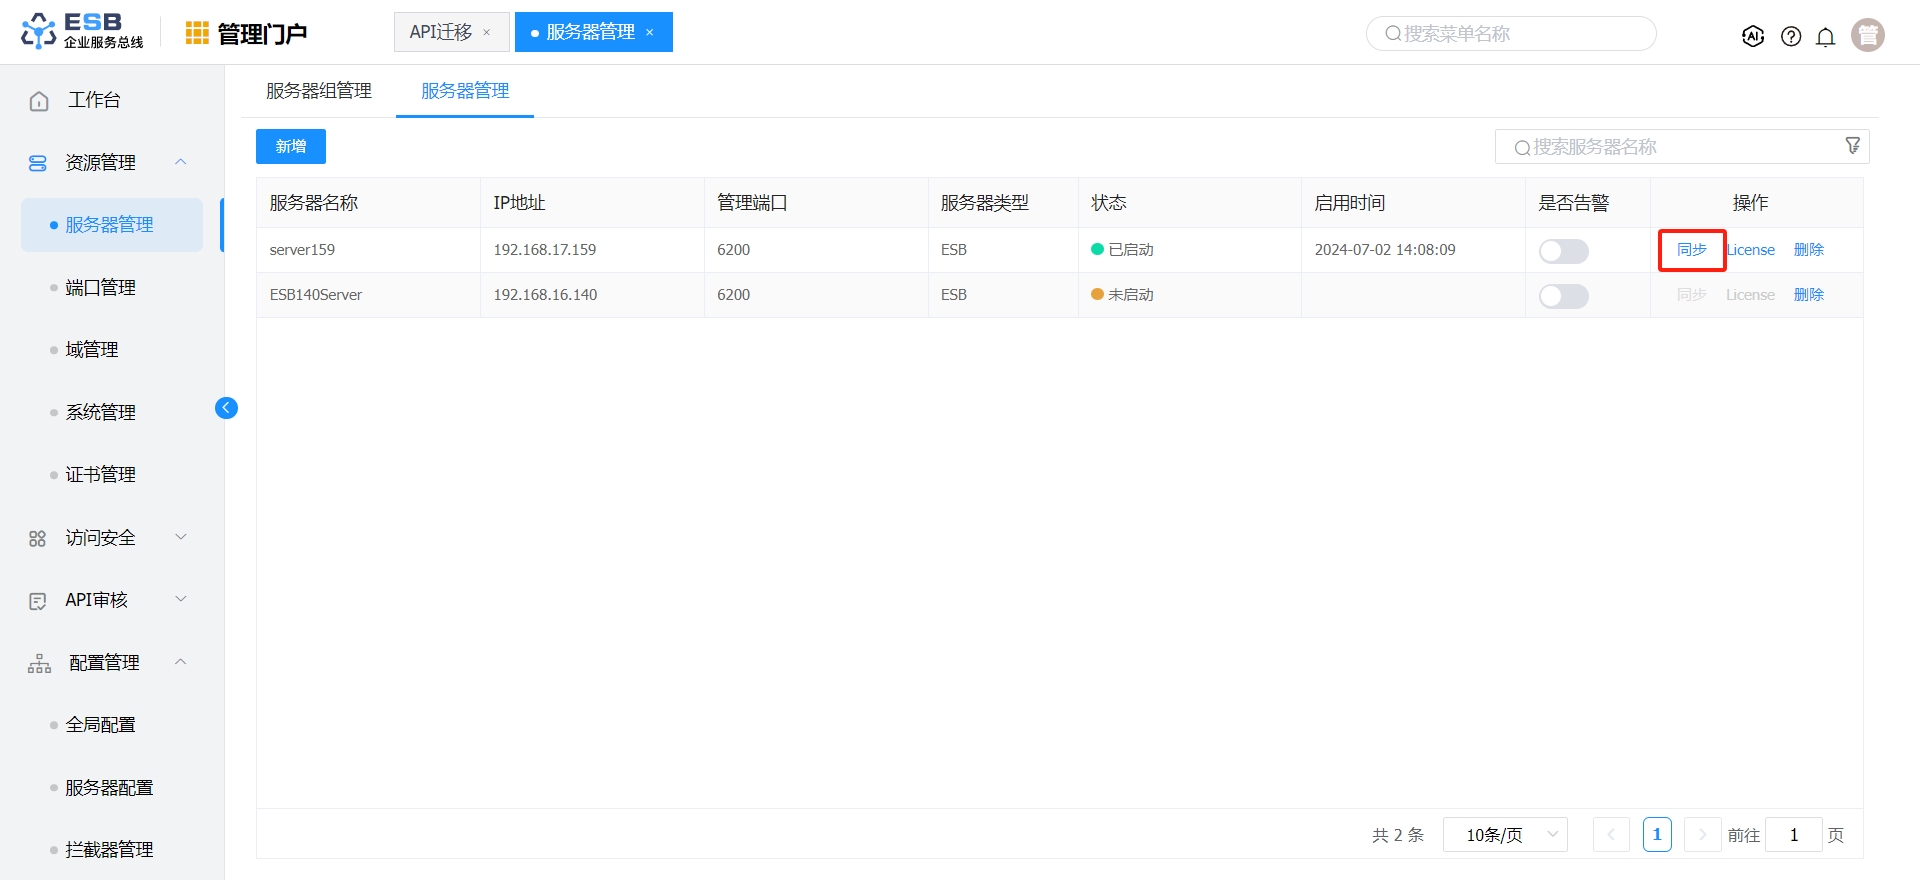Open the app grid icon beside 管理门户
1920x880 pixels.
pos(197,33)
